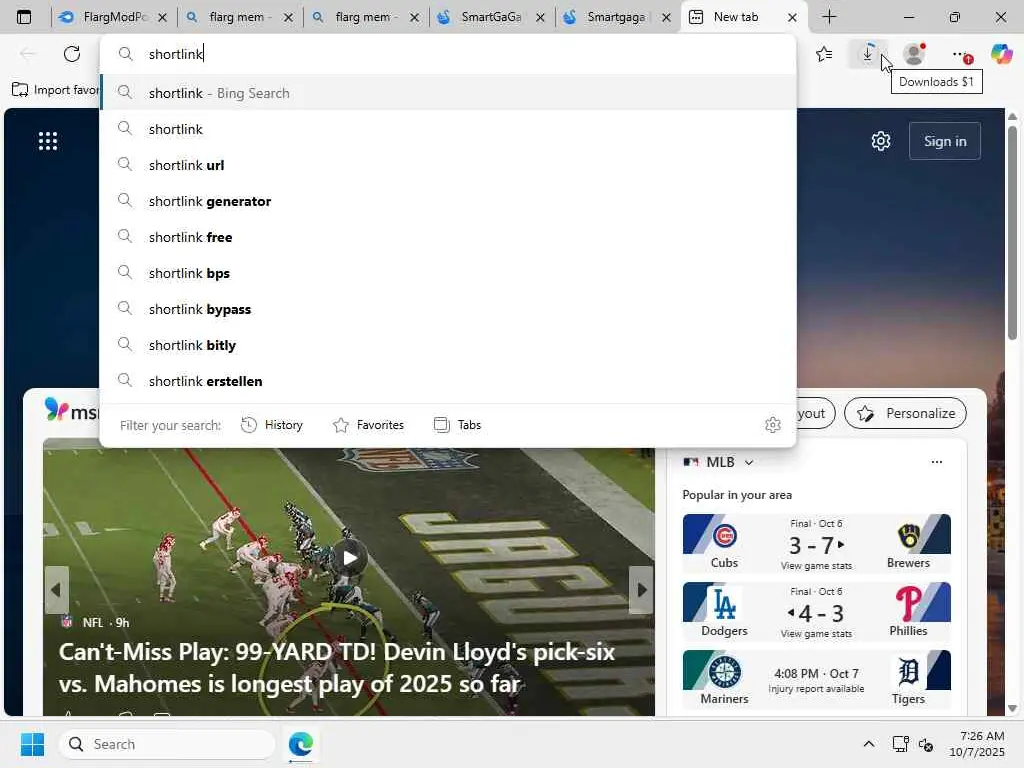Select shortlink Bing Search suggestion
The width and height of the screenshot is (1024, 768).
pyautogui.click(x=449, y=93)
